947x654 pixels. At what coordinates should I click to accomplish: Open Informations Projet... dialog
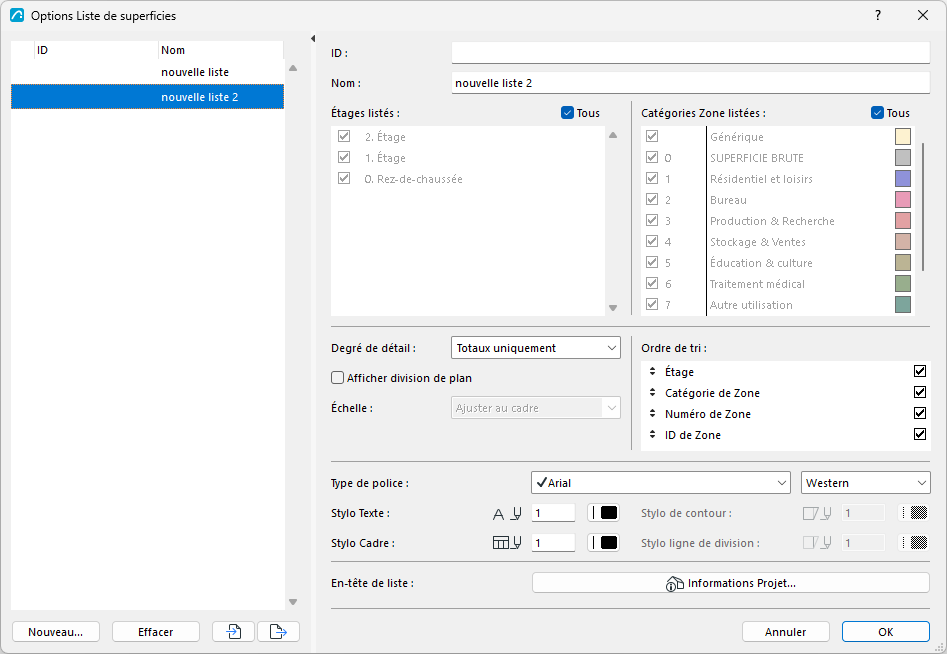coord(731,583)
